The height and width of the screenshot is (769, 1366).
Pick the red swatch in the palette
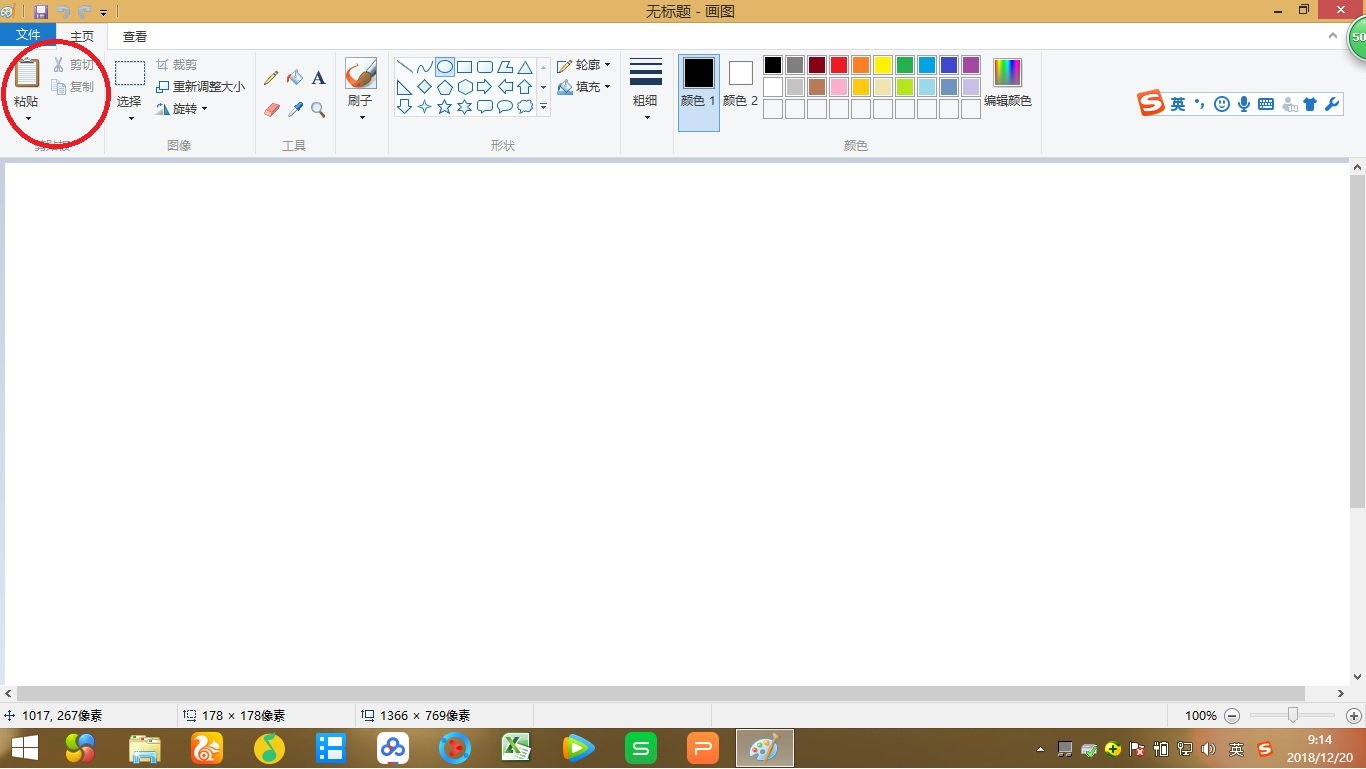839,65
